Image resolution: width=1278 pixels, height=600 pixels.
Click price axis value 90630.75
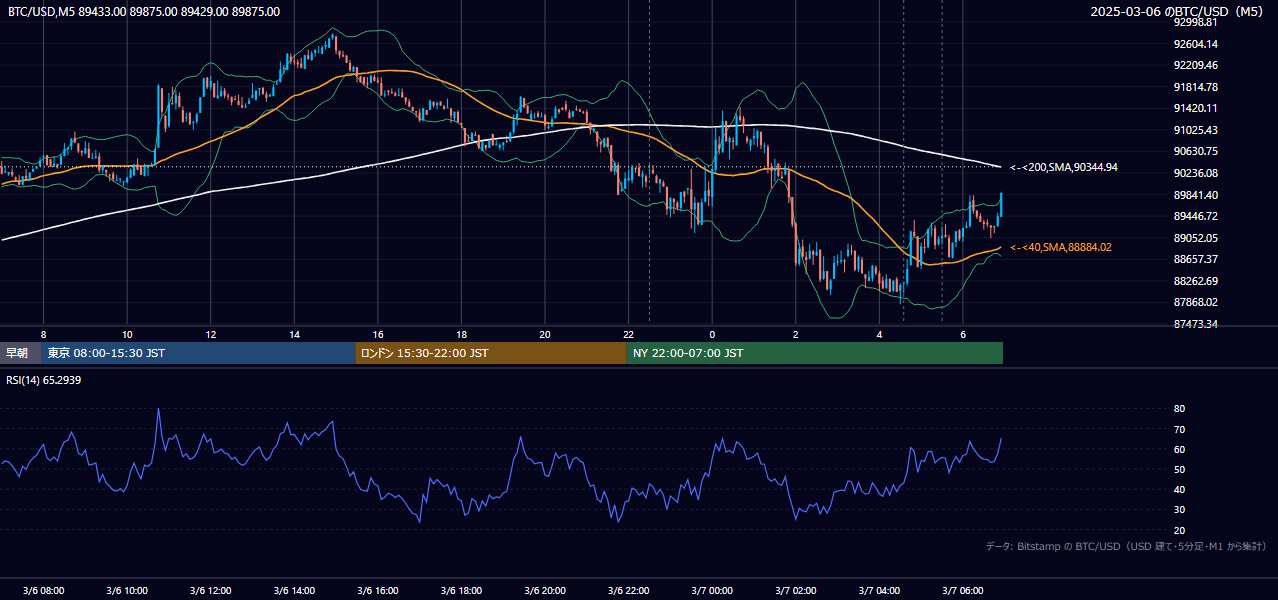(x=1195, y=151)
